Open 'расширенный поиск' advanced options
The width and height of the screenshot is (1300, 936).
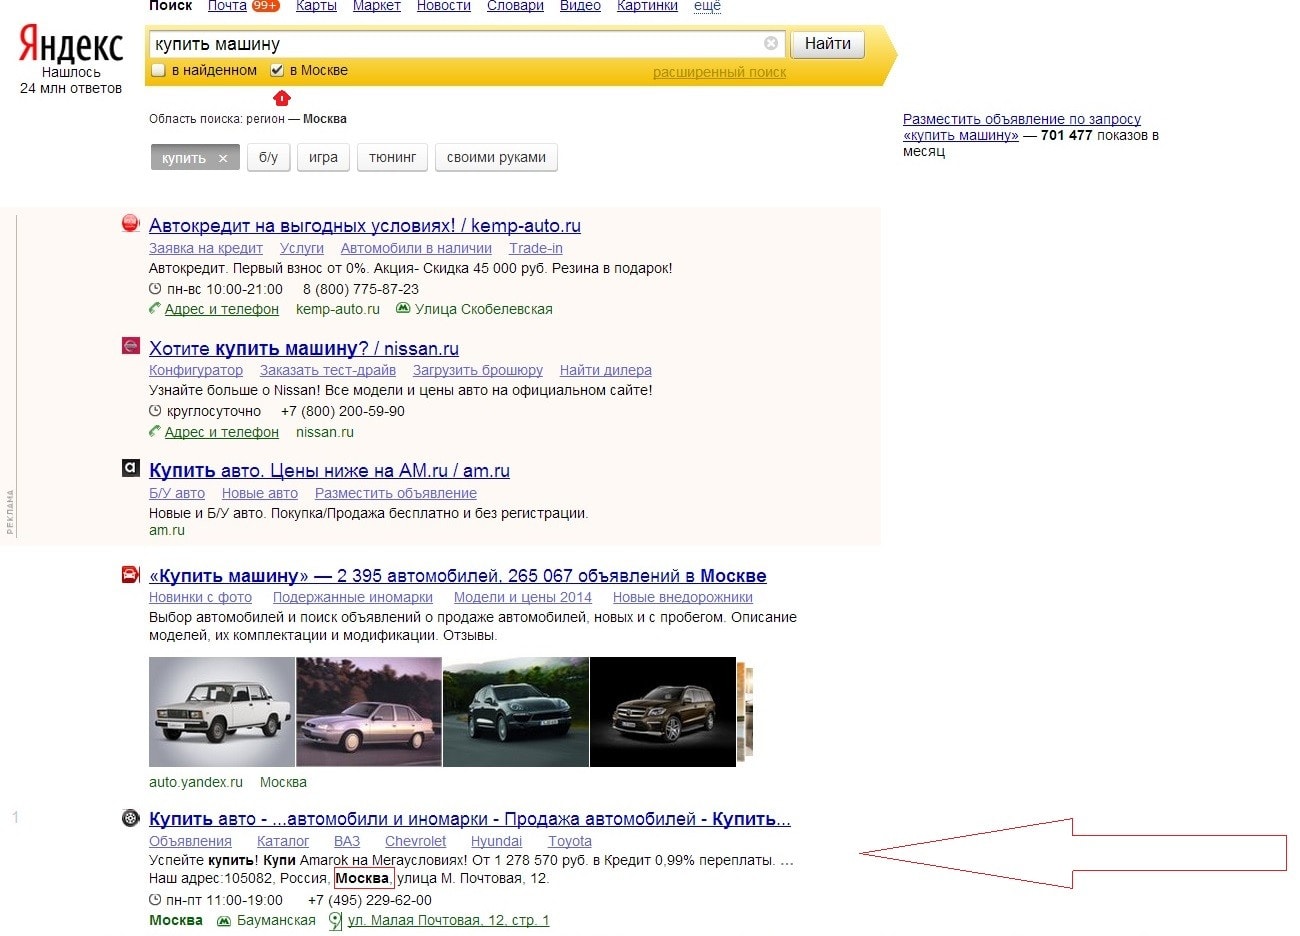coord(719,72)
